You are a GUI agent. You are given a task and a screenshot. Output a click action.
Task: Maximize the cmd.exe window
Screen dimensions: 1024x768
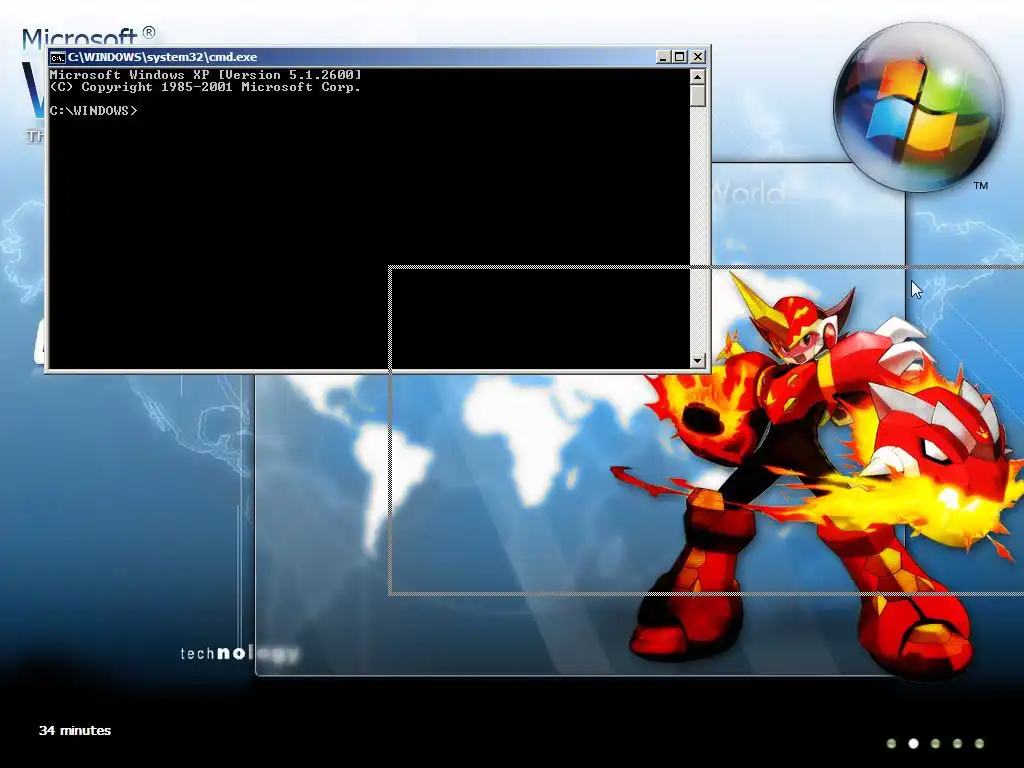coord(680,57)
